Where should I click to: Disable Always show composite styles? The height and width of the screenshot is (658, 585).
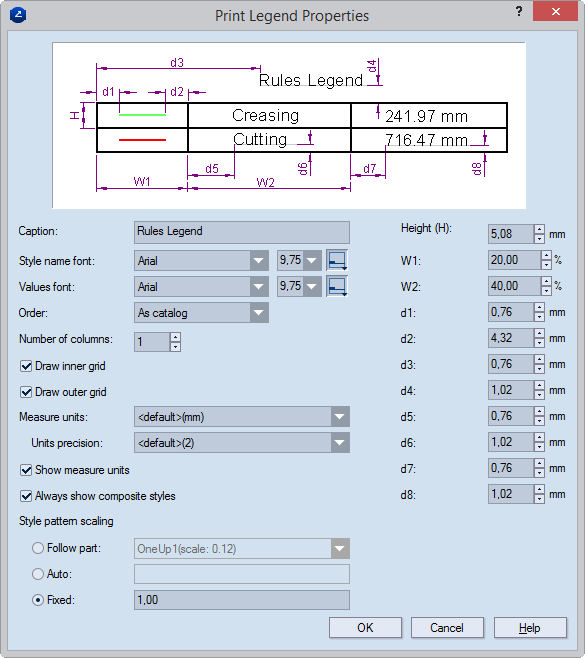click(26, 496)
